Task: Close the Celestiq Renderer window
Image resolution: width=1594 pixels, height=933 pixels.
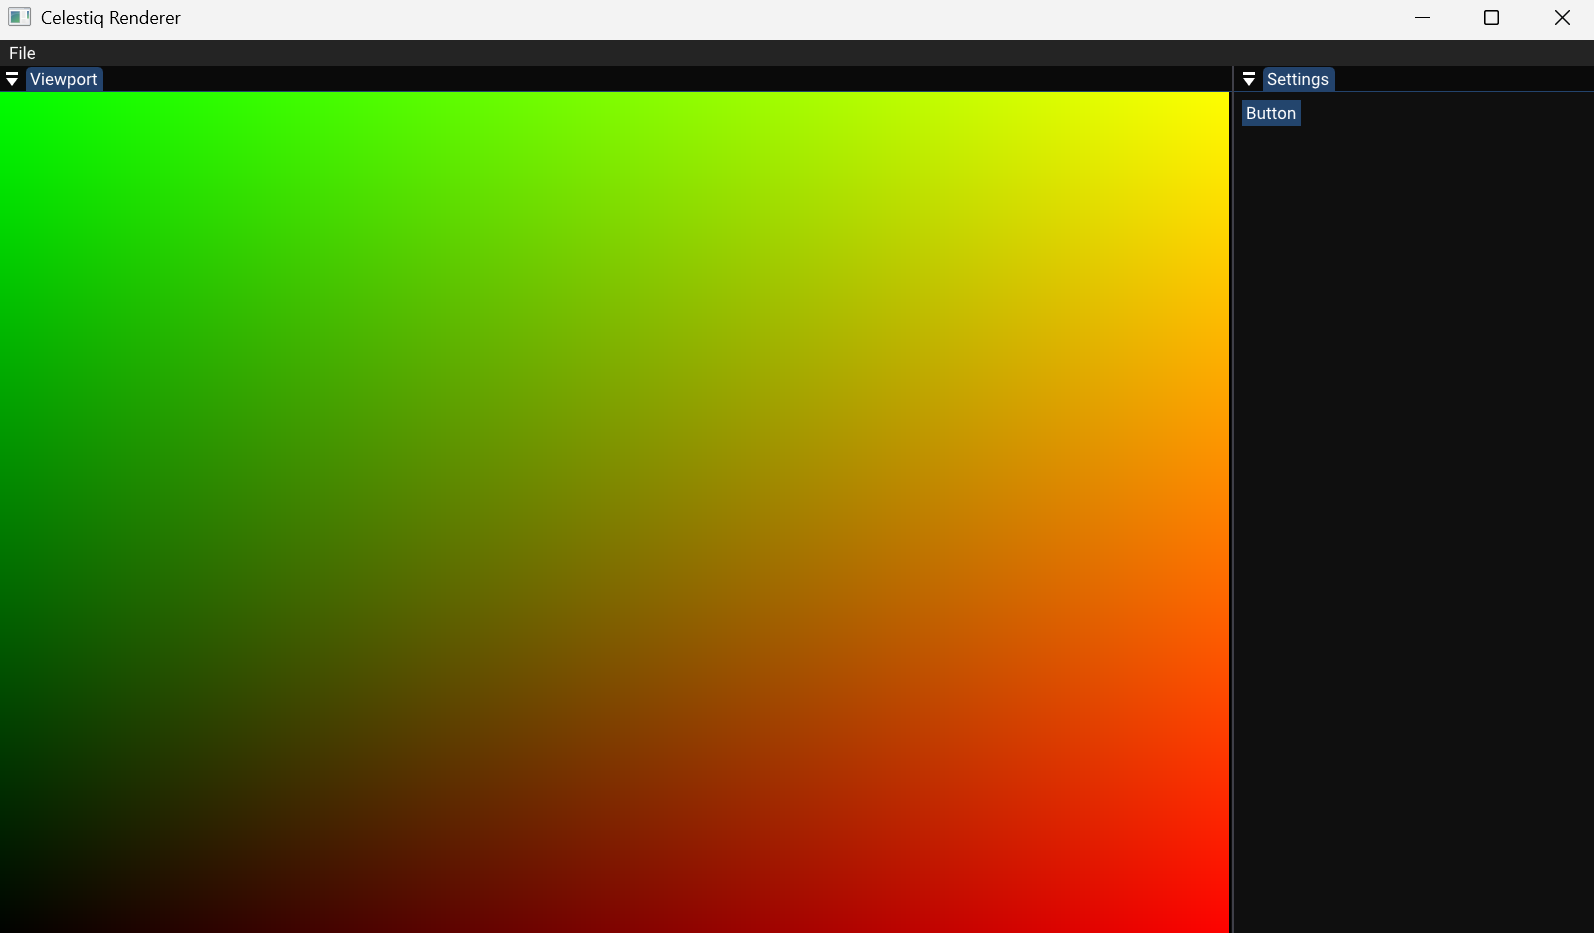Action: point(1562,17)
